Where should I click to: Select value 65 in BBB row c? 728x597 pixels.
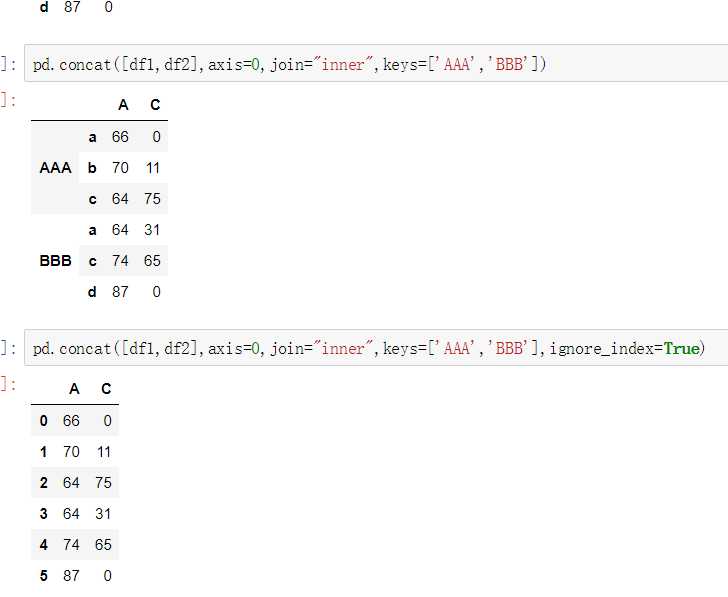pyautogui.click(x=152, y=260)
